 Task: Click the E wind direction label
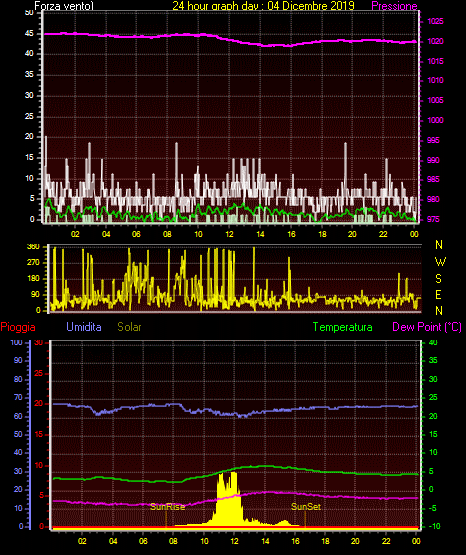438,295
